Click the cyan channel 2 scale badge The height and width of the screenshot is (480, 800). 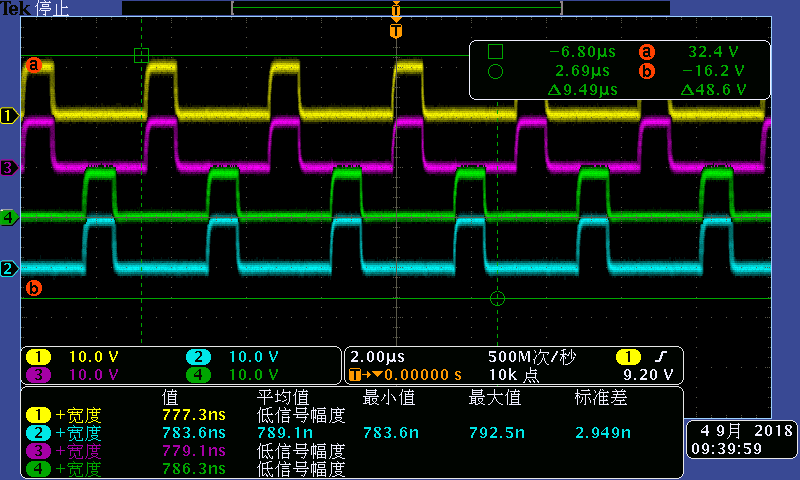[198, 357]
